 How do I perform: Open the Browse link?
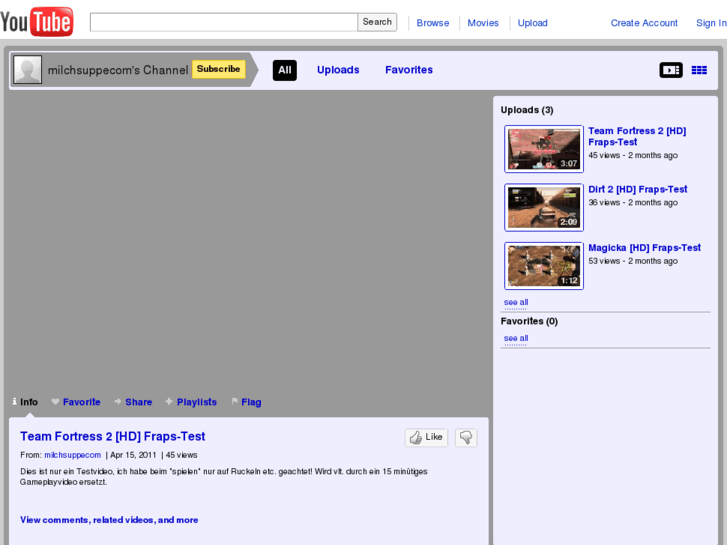[433, 23]
